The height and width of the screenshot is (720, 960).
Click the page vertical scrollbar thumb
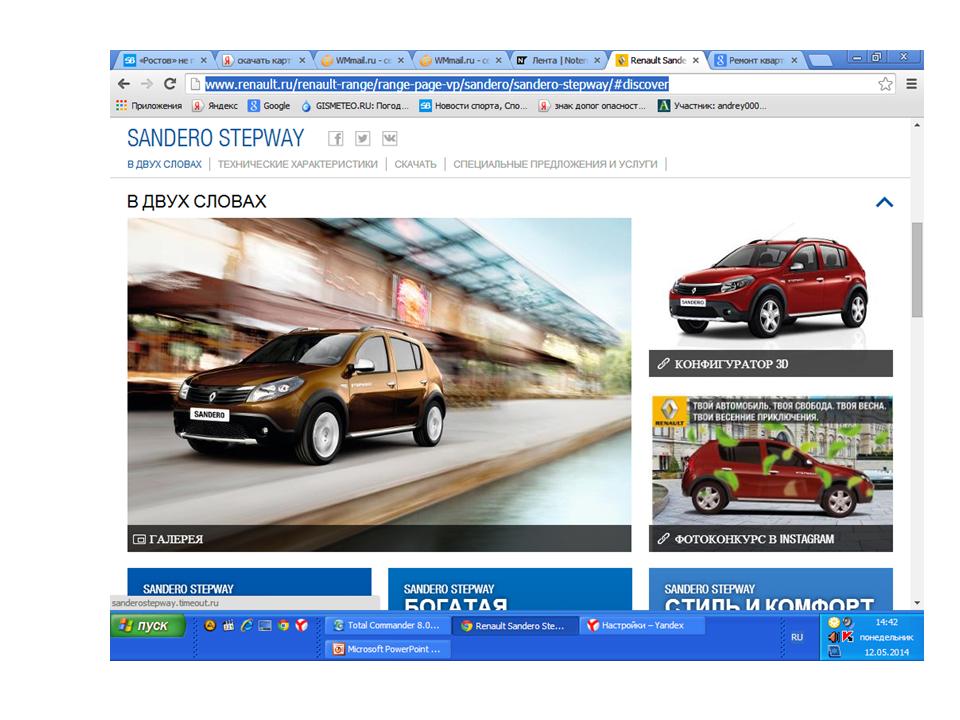click(917, 269)
